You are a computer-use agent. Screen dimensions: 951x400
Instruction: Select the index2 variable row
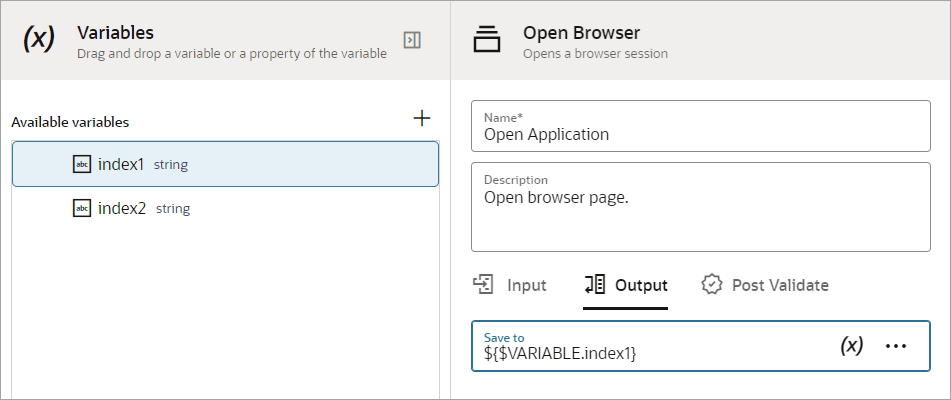coord(225,208)
